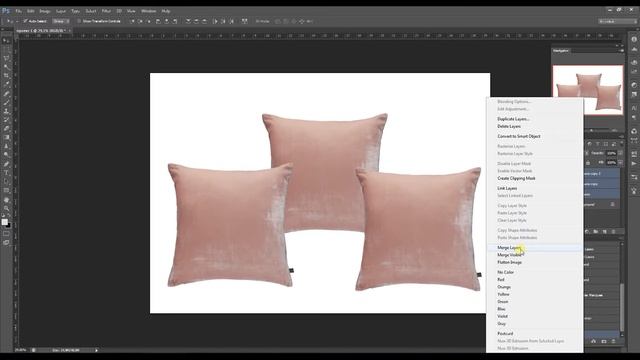Swap foreground and background colors
The width and height of the screenshot is (640, 360).
pyautogui.click(x=9, y=216)
